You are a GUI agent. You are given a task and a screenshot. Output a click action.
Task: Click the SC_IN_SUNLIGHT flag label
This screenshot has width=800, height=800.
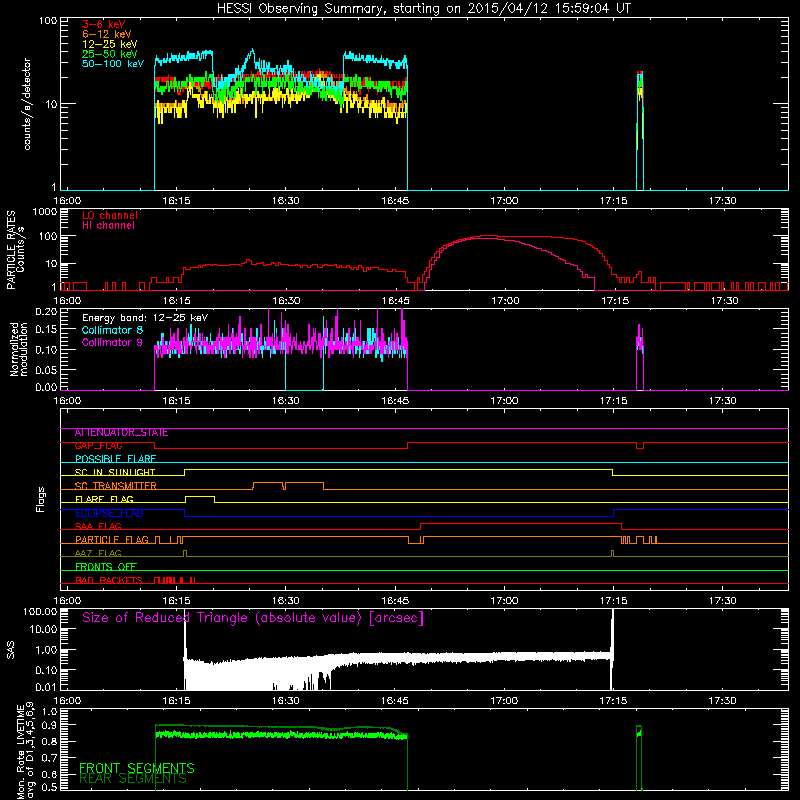click(x=115, y=472)
